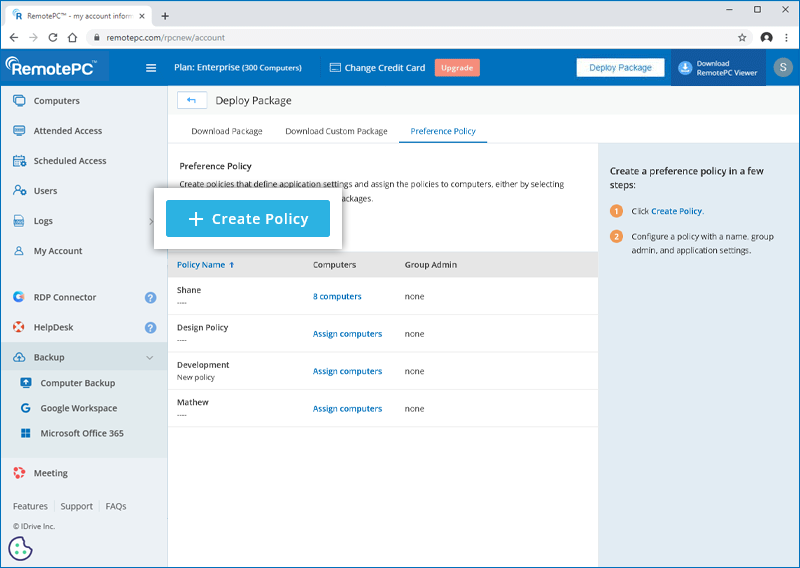The height and width of the screenshot is (568, 800).
Task: Open the Computers sidebar icon
Action: point(19,101)
